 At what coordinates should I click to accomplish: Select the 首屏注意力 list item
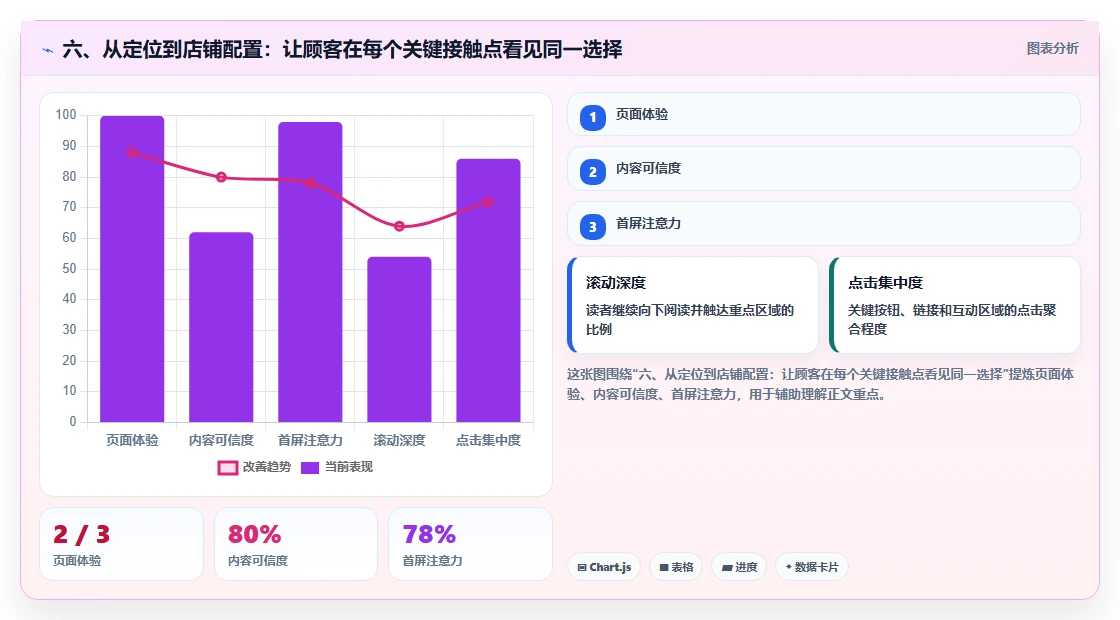[x=824, y=224]
